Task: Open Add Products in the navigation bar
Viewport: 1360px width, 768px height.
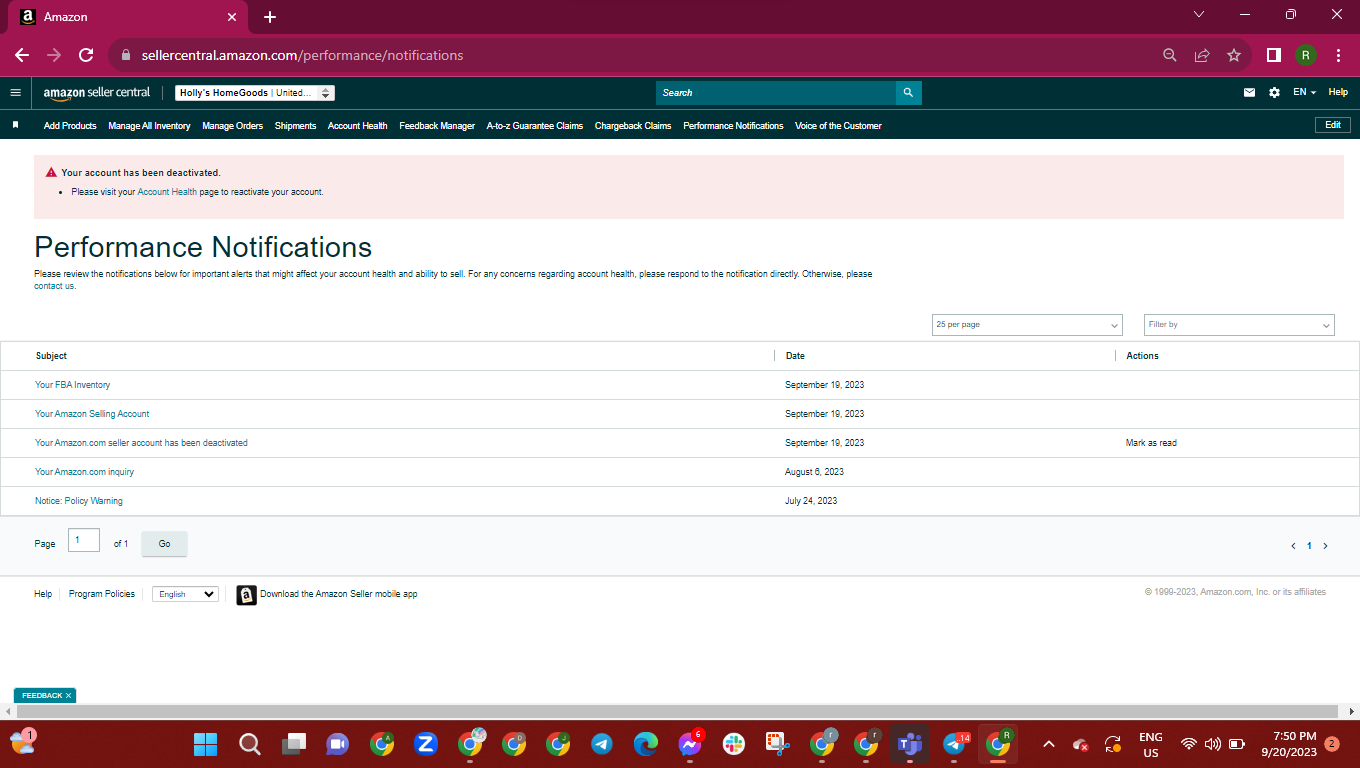Action: (70, 126)
